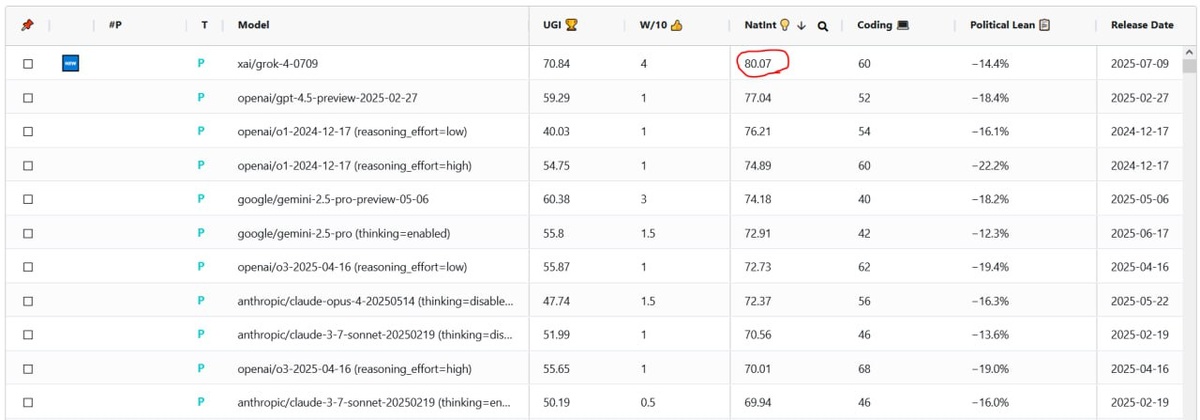Click the NatInt value 76.21
The image size is (1200, 420).
tap(758, 132)
